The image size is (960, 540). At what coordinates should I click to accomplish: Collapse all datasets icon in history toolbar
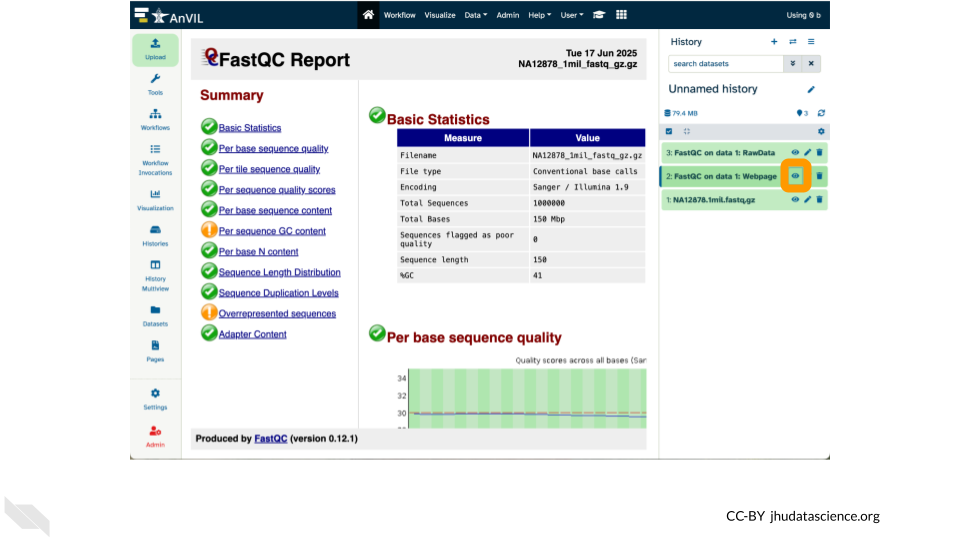pyautogui.click(x=687, y=131)
